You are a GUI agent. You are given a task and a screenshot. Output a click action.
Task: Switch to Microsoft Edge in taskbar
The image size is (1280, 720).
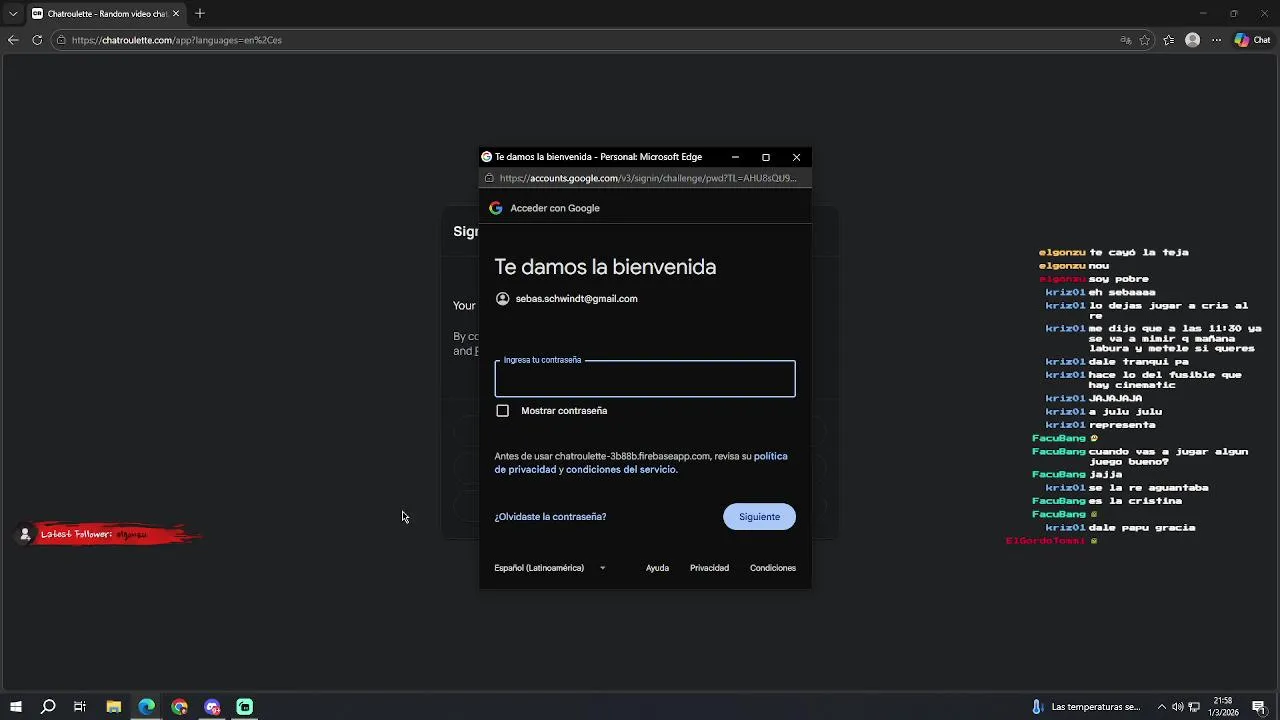pyautogui.click(x=147, y=707)
